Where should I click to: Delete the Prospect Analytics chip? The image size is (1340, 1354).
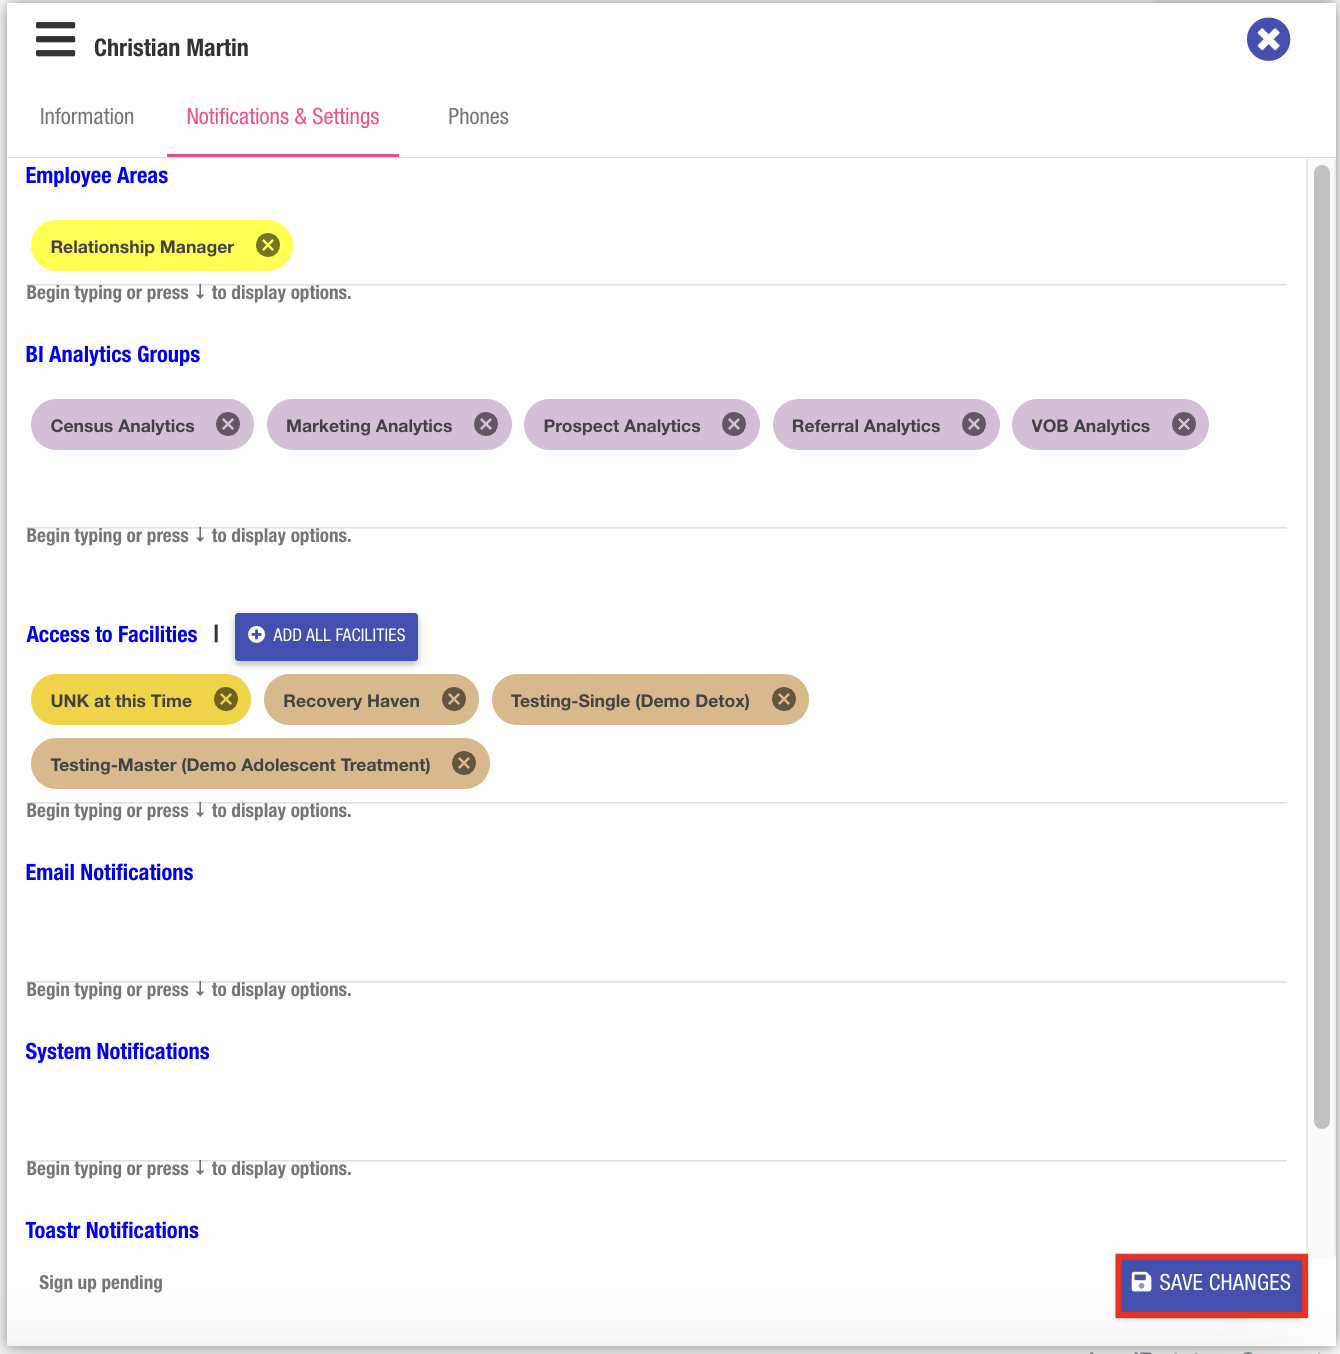point(734,424)
